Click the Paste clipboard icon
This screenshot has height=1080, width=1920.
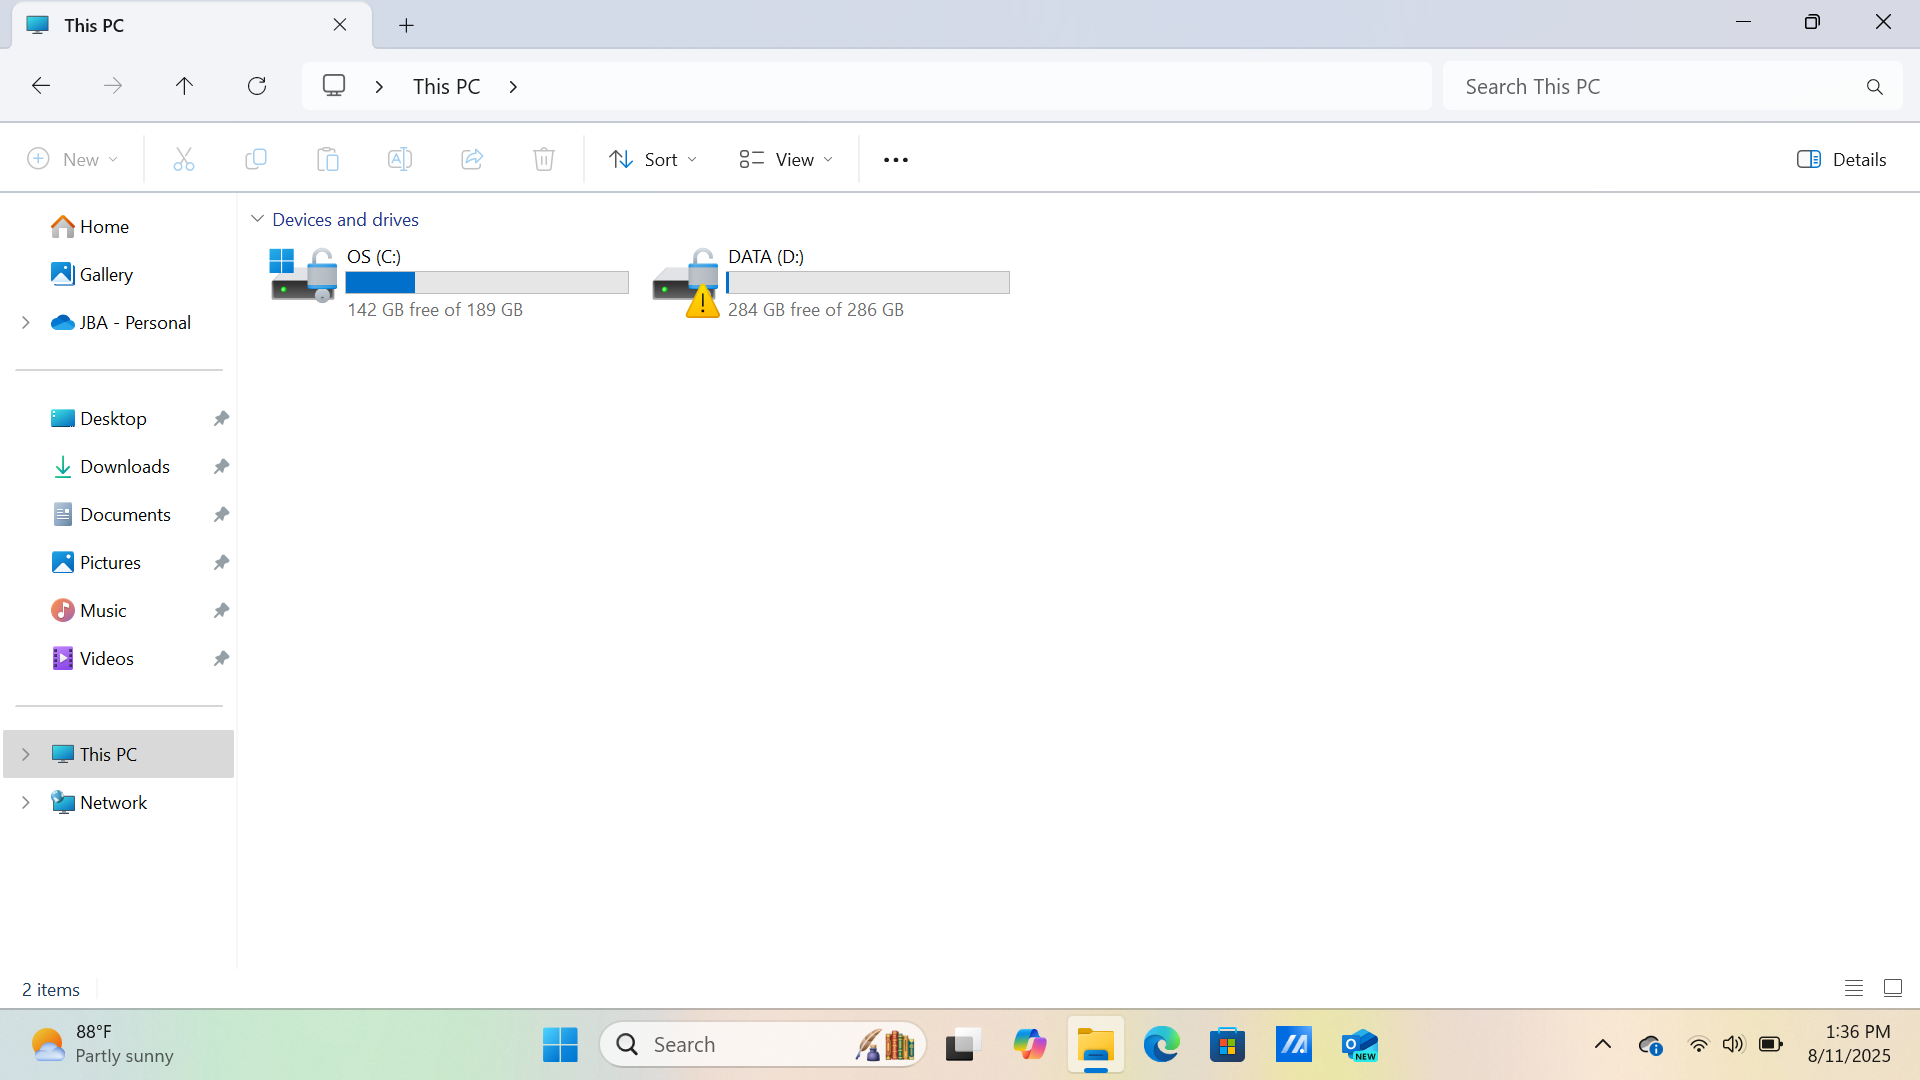328,159
